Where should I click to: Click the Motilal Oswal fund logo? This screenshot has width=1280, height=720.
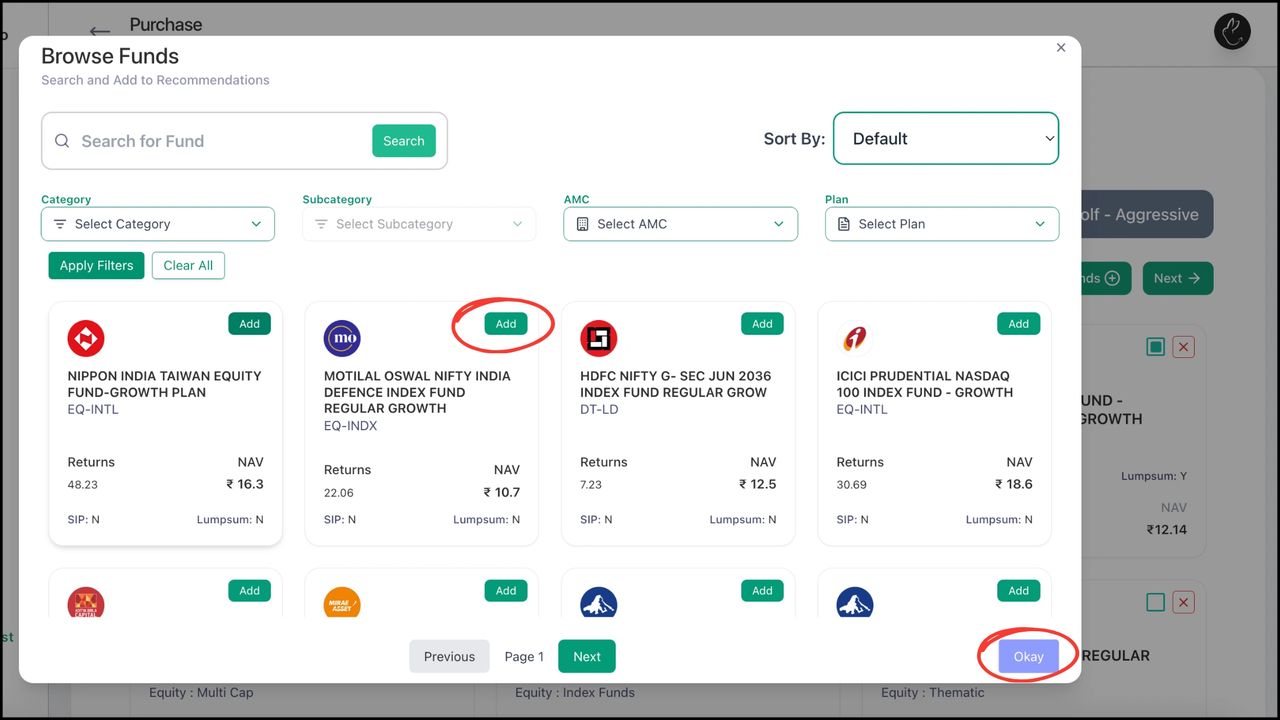pyautogui.click(x=342, y=339)
